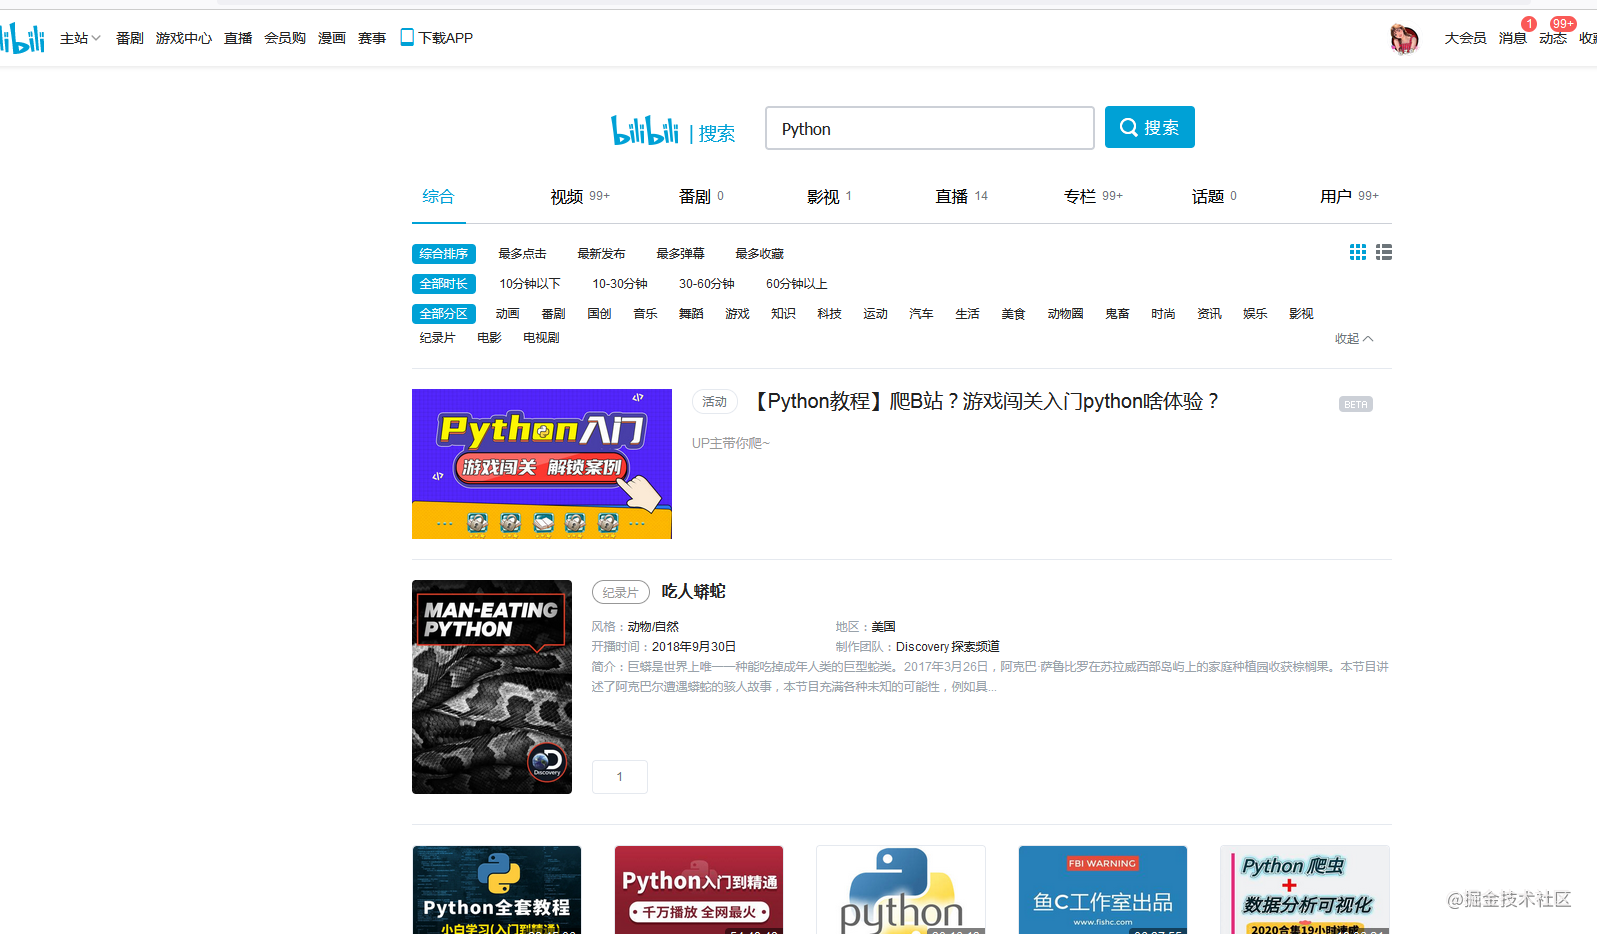Screen dimensions: 1597x934
Task: Switch to grid view layout icon
Action: pos(1358,252)
